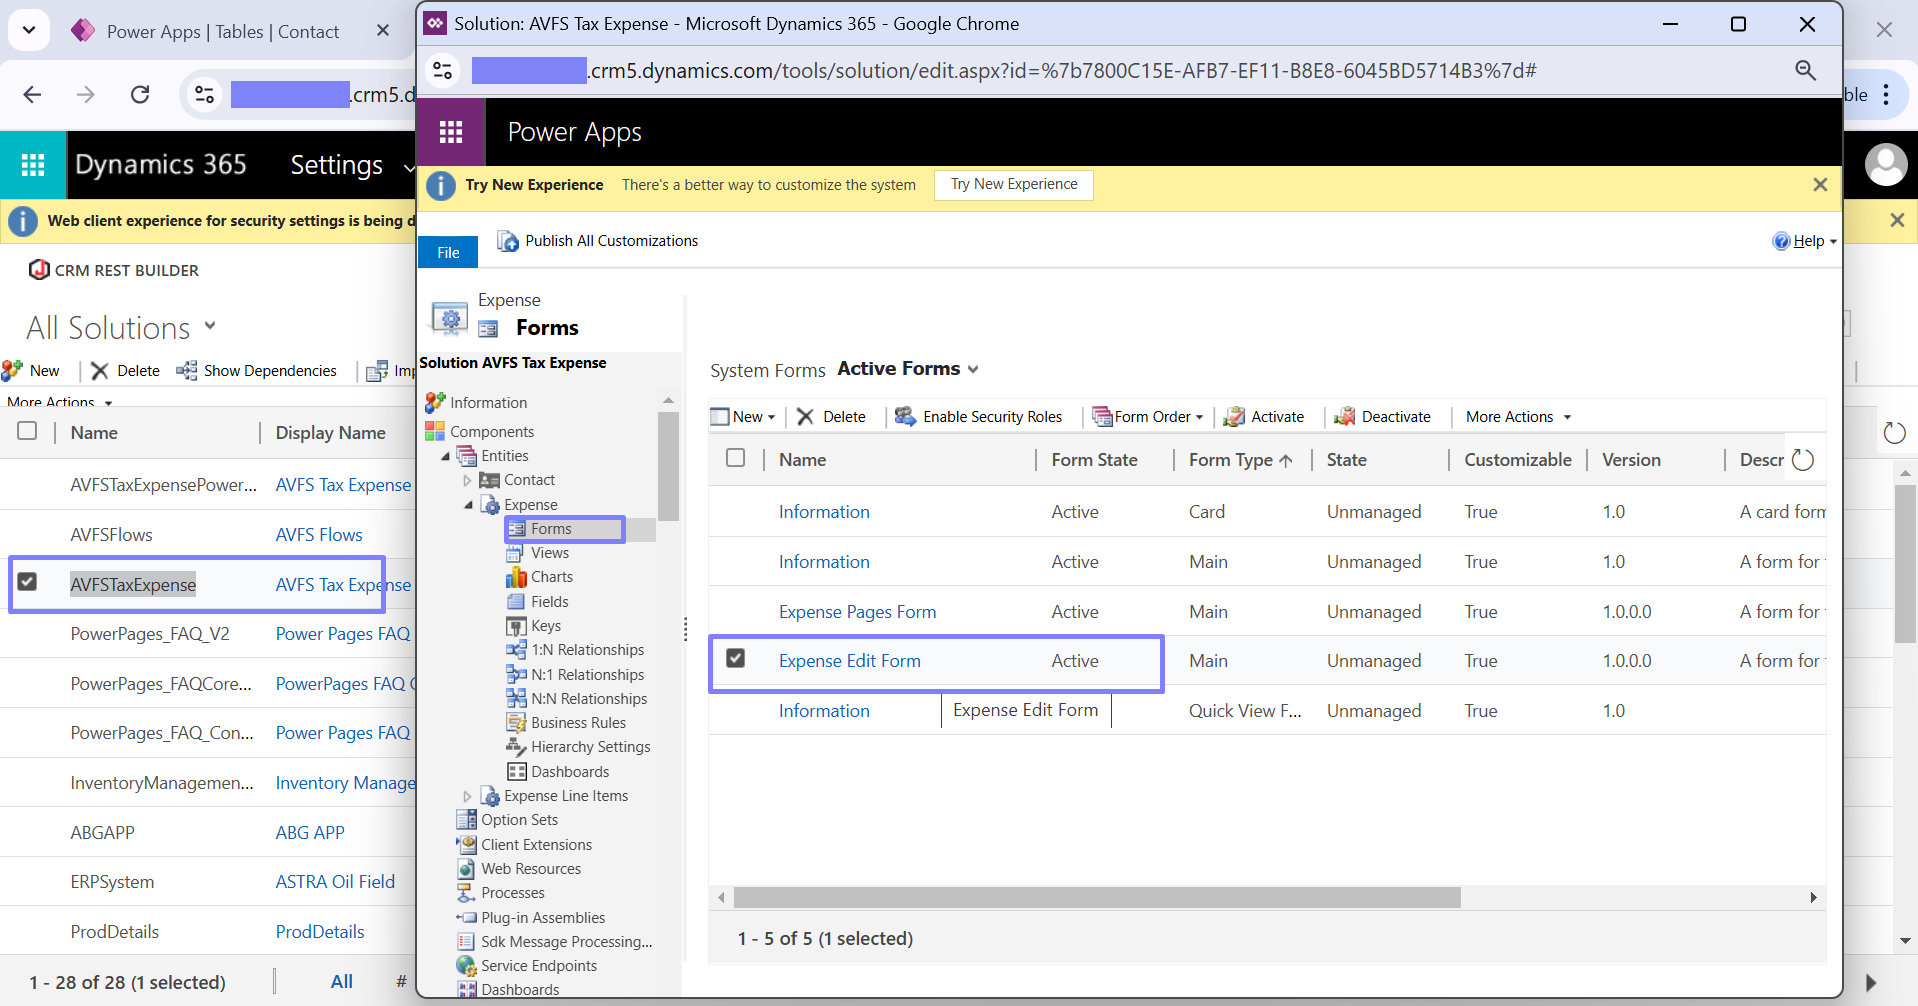The image size is (1918, 1006).
Task: Open the Active Forms view selector dropdown
Action: [908, 369]
